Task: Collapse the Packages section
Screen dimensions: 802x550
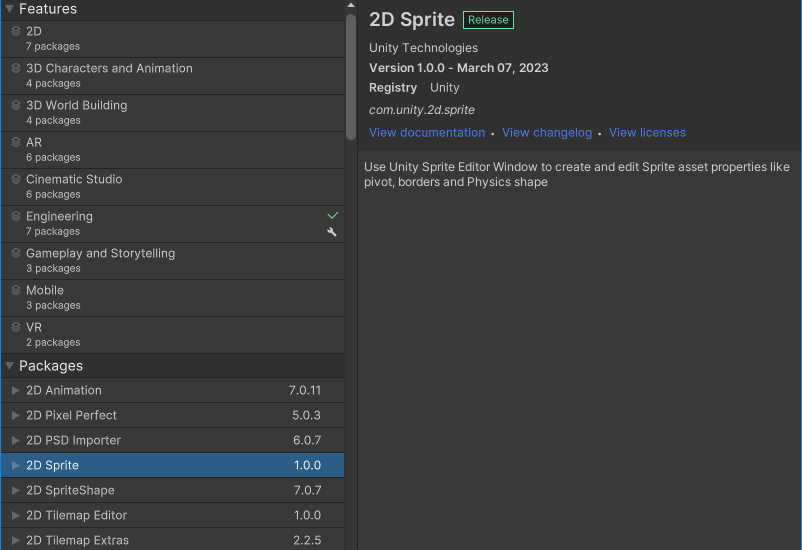Action: pos(9,366)
